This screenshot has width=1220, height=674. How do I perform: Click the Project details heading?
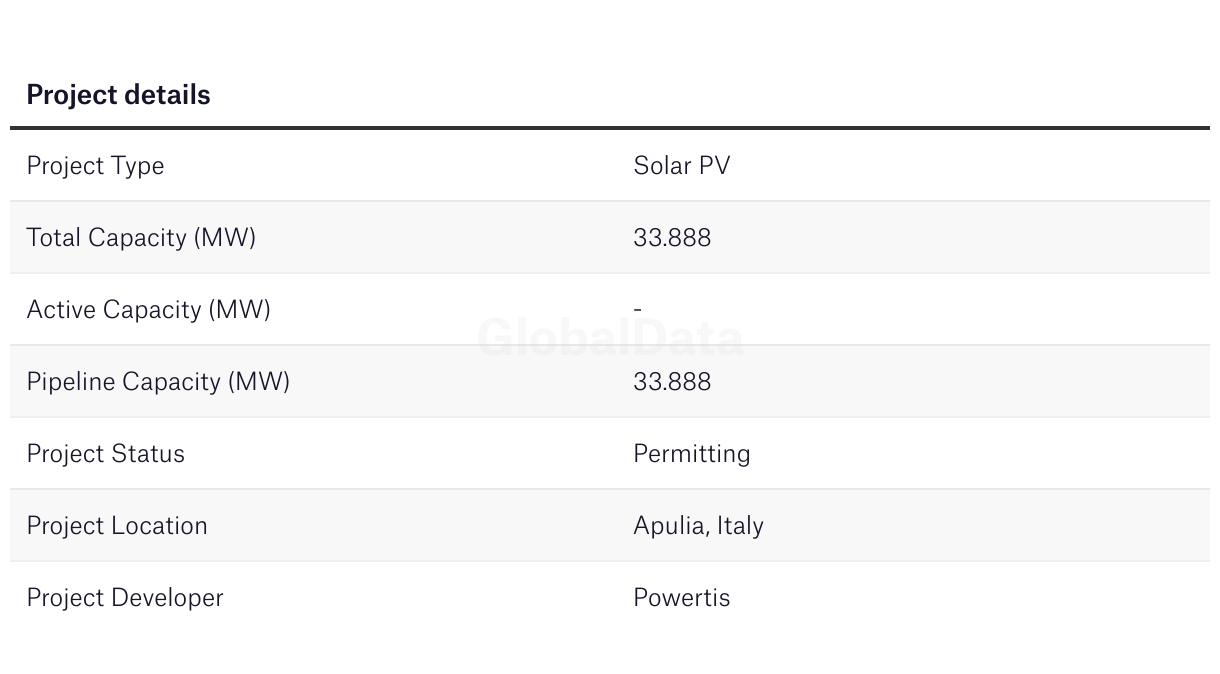(118, 95)
